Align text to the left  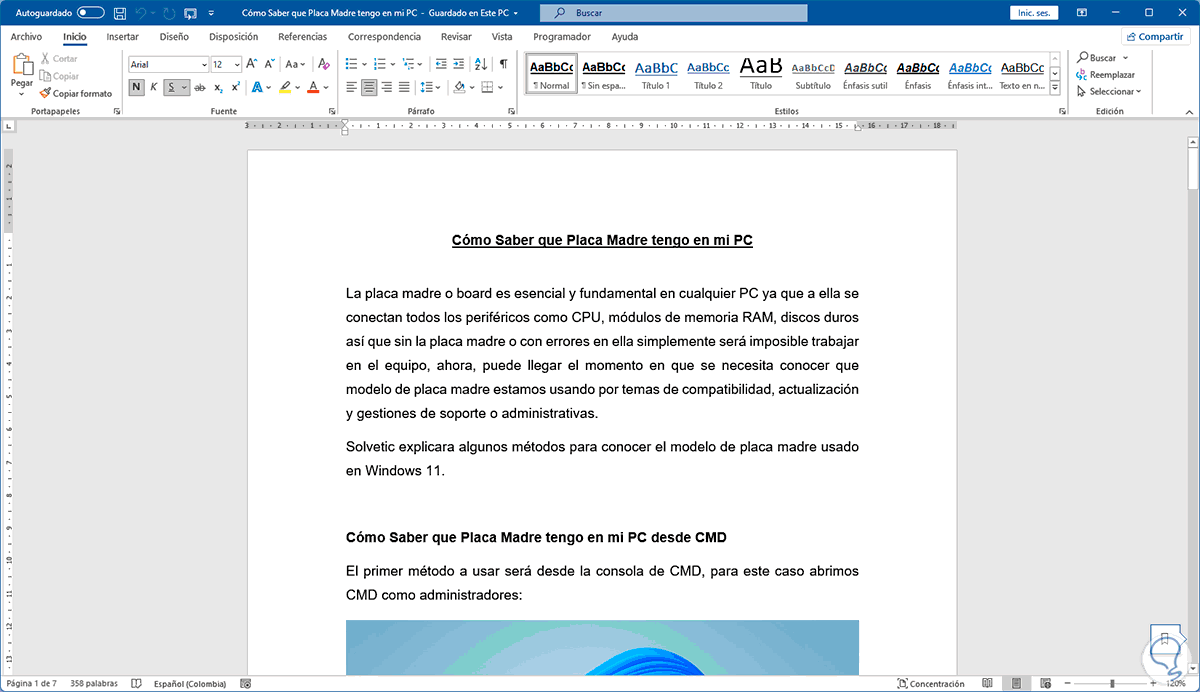coord(352,88)
